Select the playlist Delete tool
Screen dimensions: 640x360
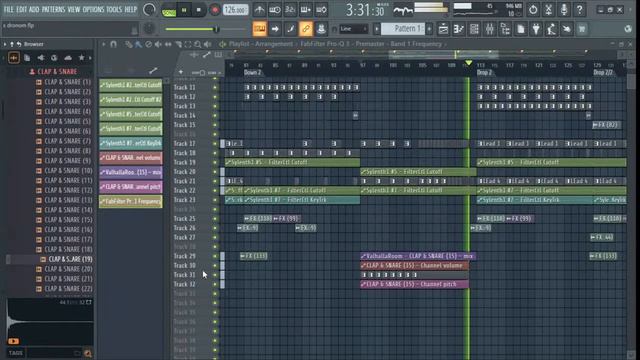click(149, 44)
